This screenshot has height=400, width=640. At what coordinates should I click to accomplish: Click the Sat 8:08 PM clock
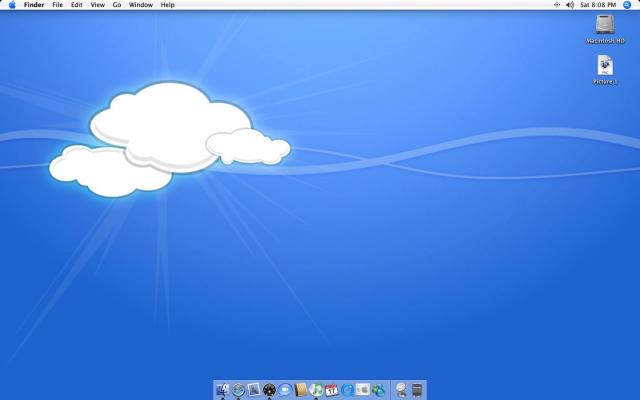598,5
